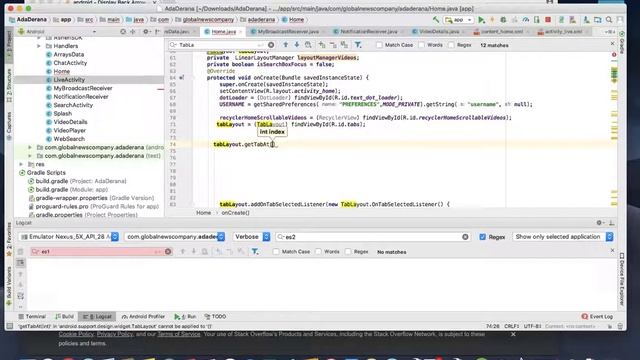Click the toolbar icon left of the Stop button
This screenshot has width=640, height=360.
[x=537, y=20]
